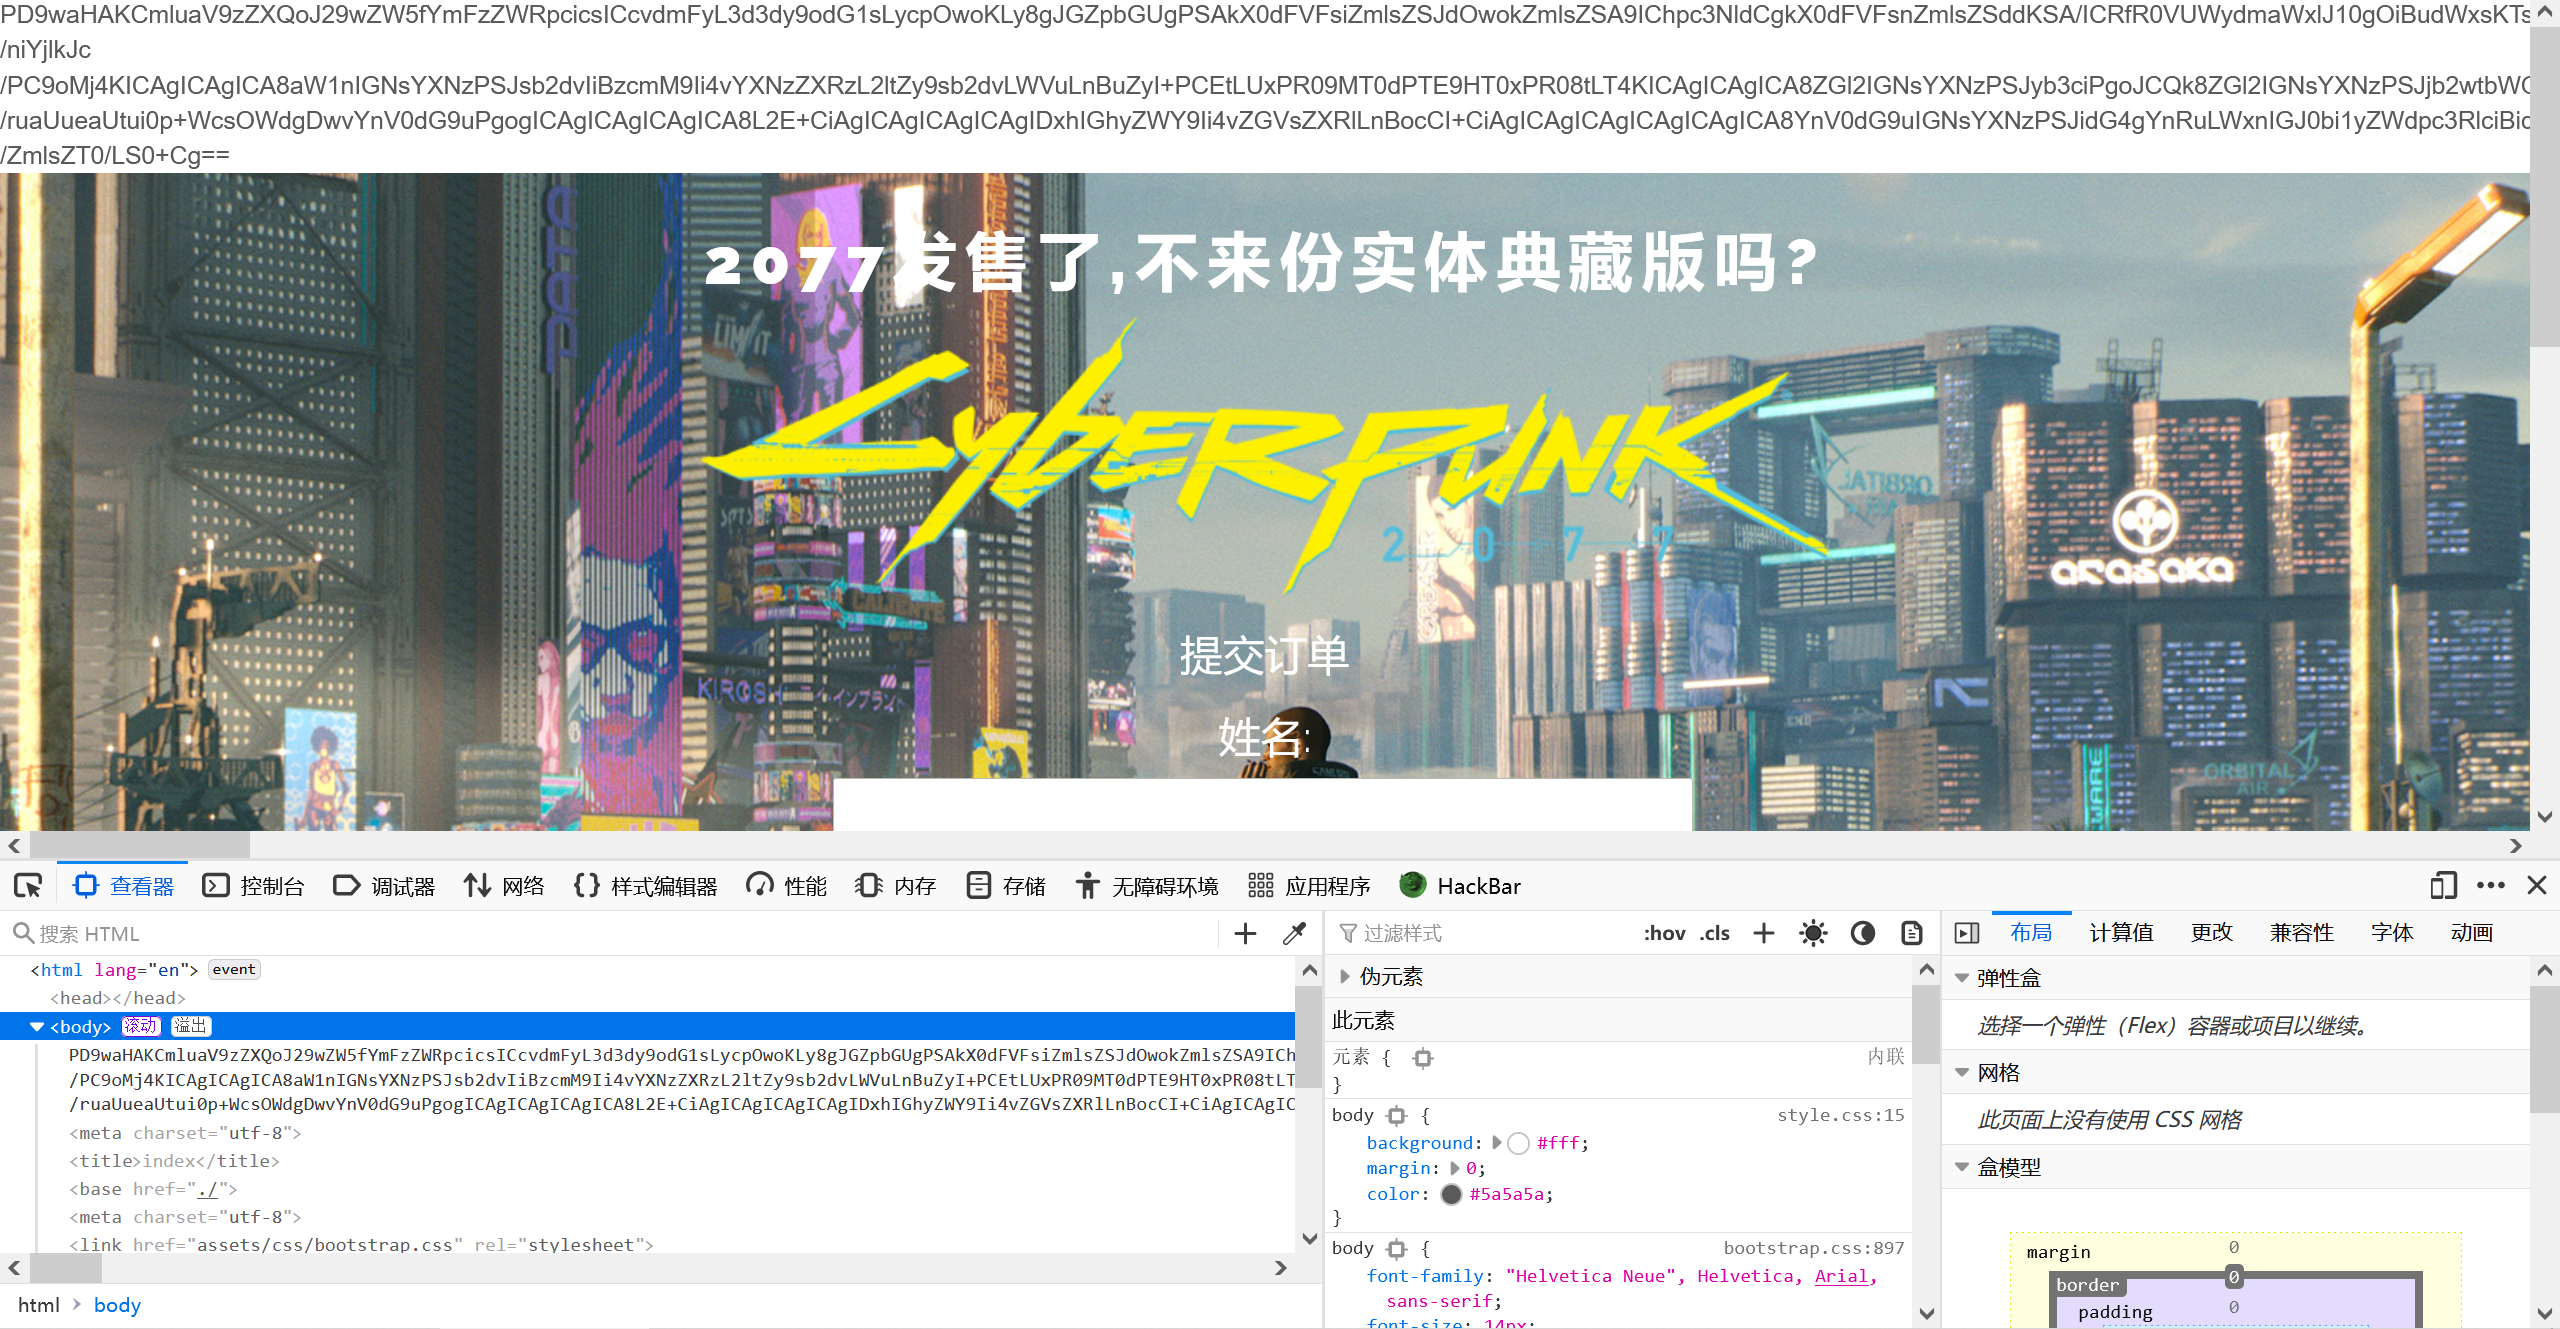This screenshot has height=1329, width=2560.
Task: Click the 提交订单 heading on page
Action: click(x=1264, y=656)
